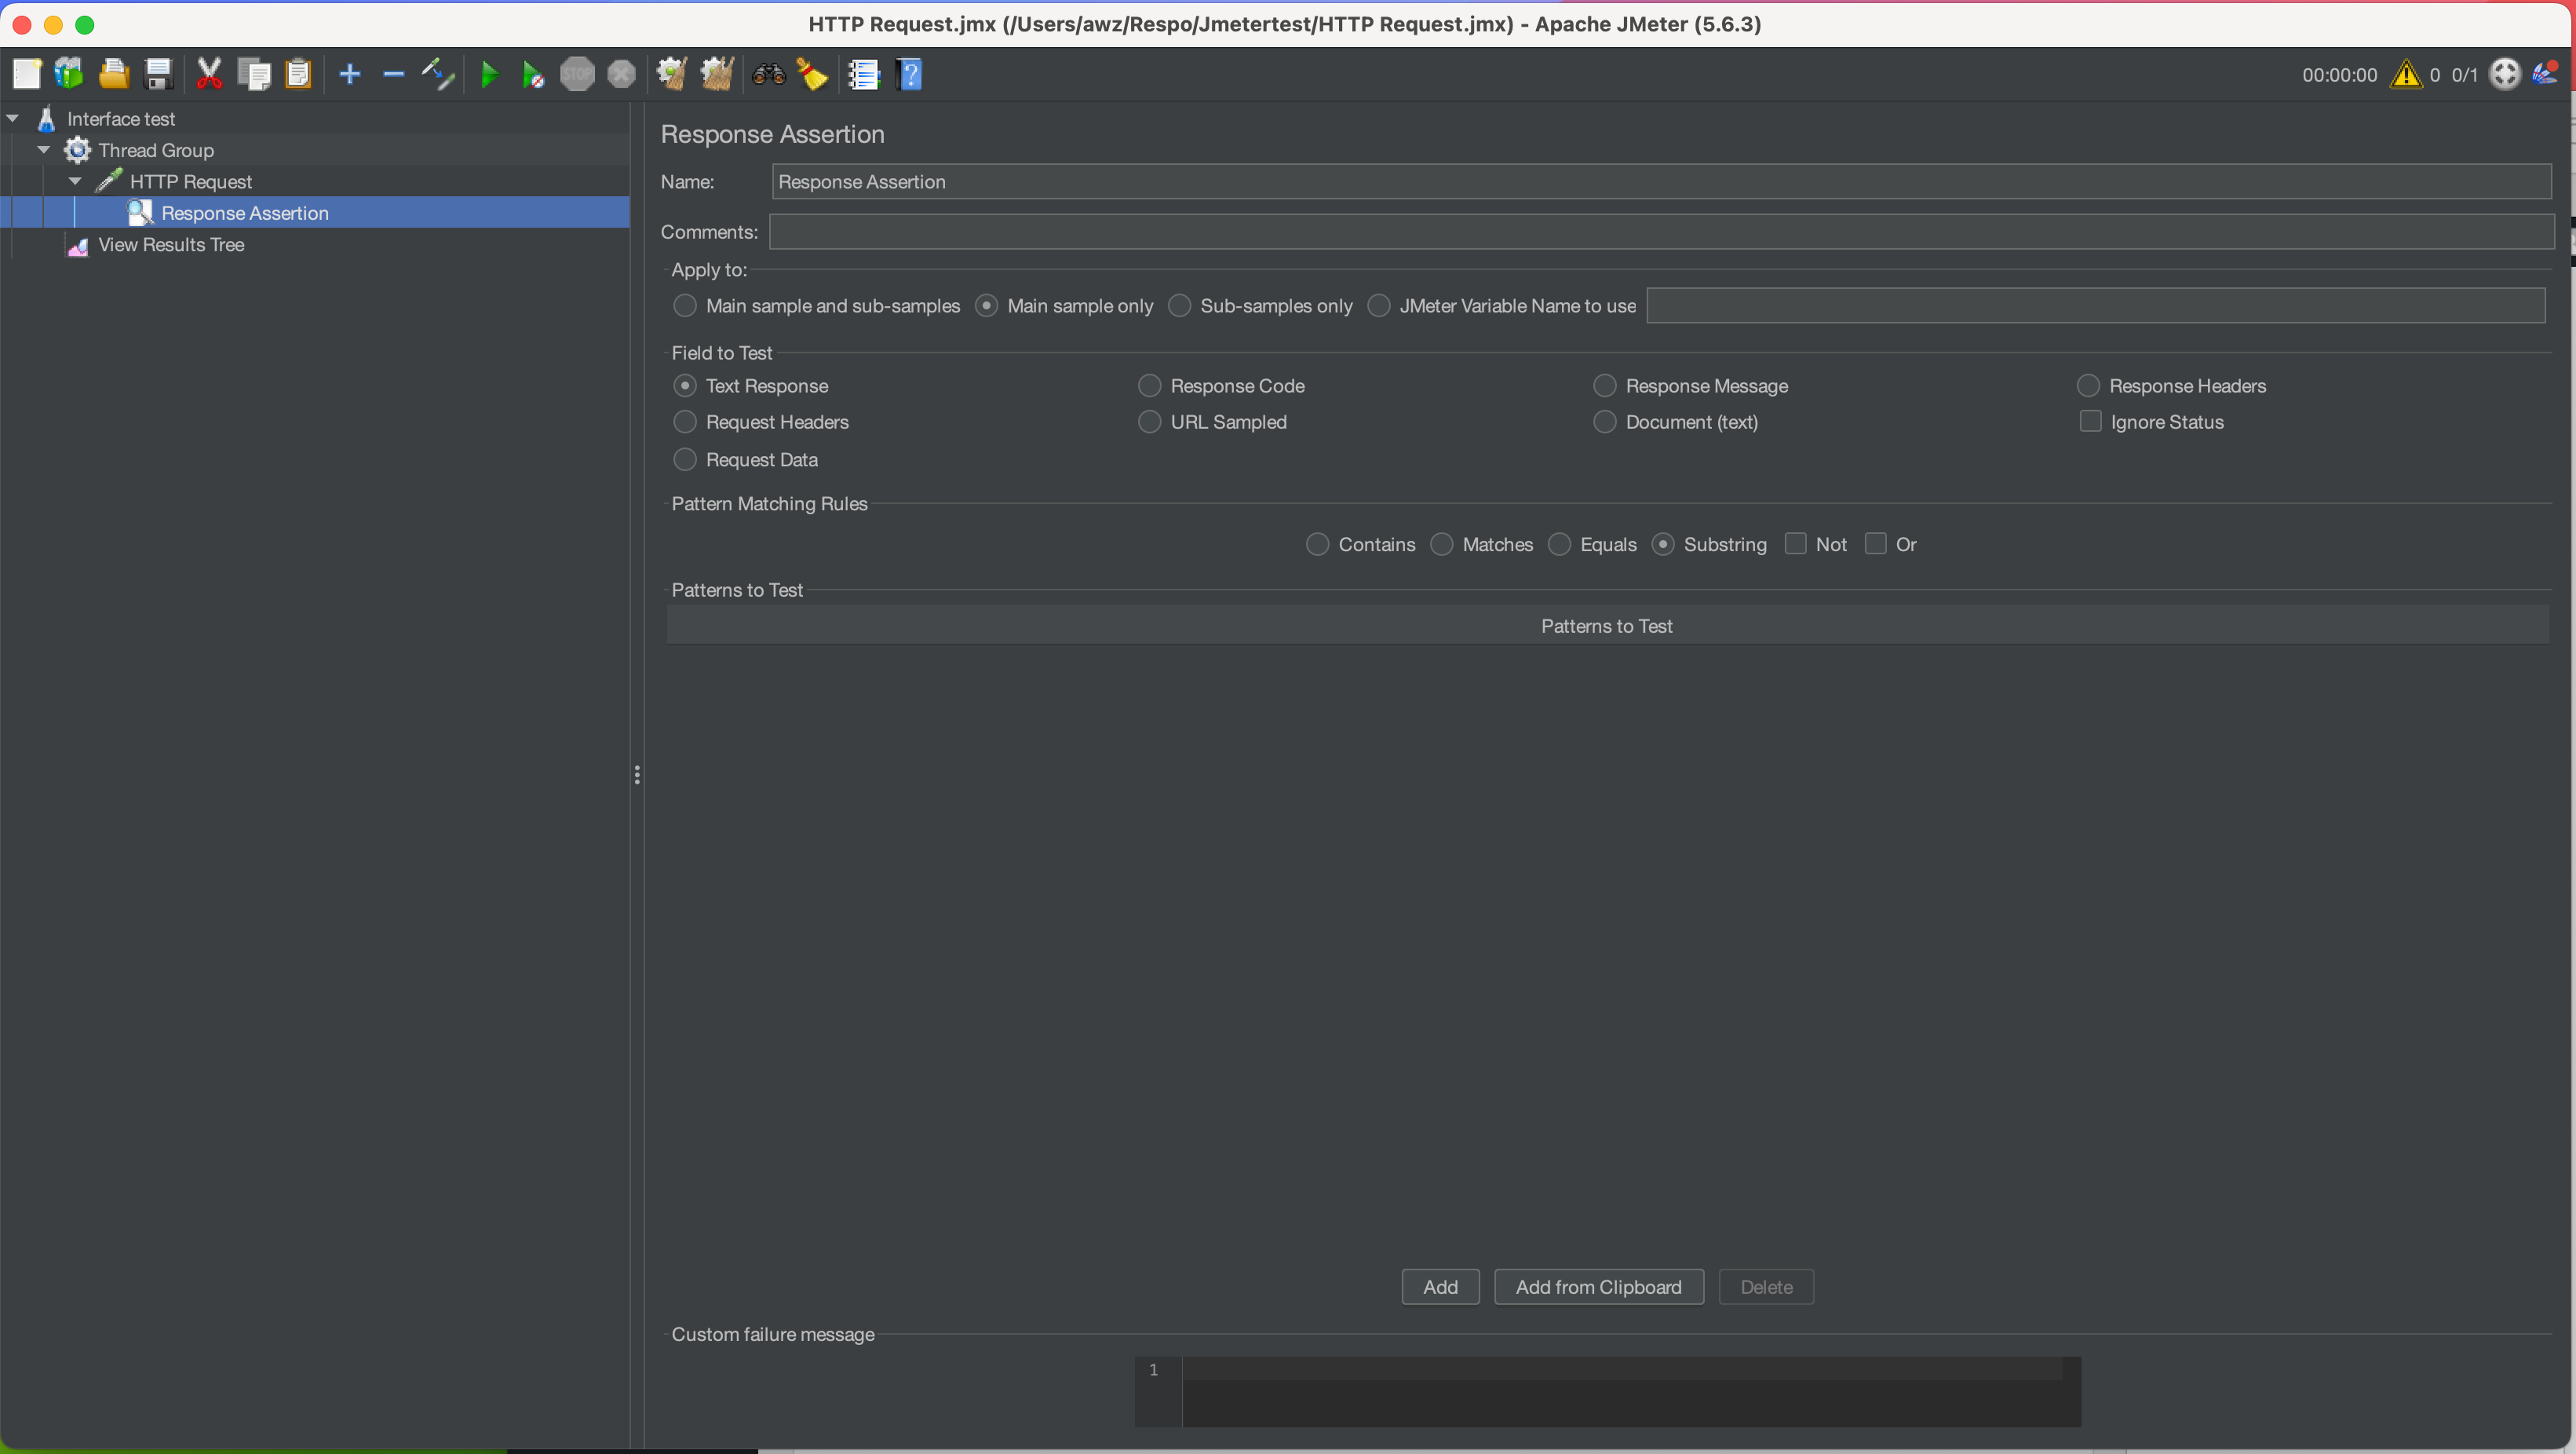Click the yellow warning log viewer icon

point(2406,74)
